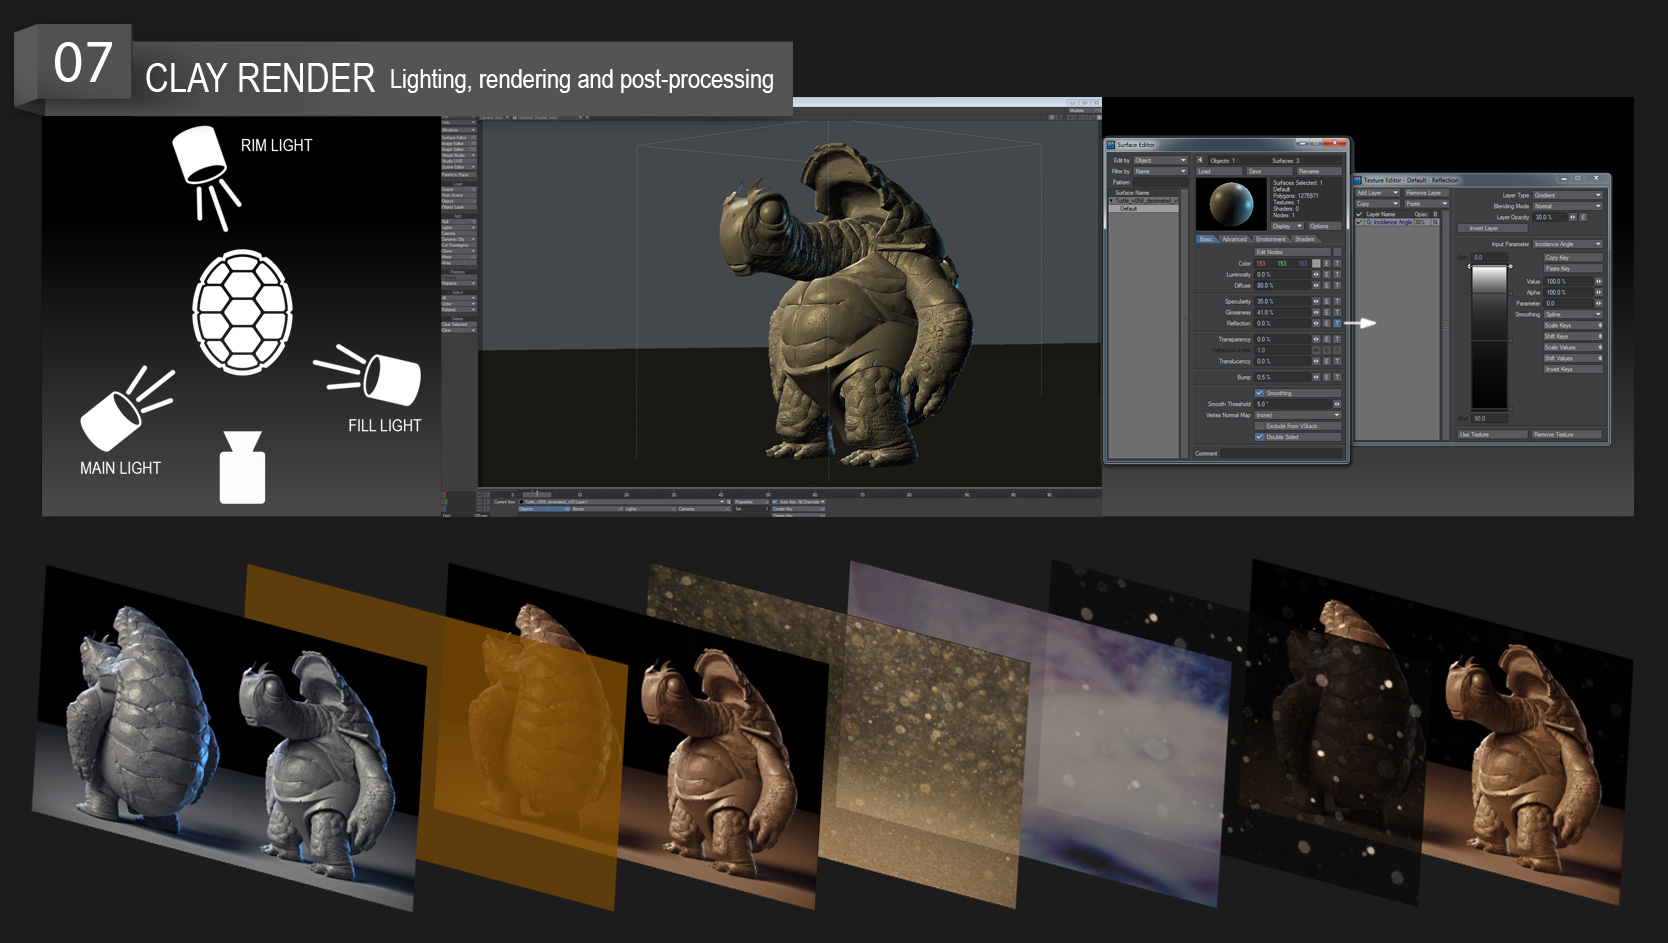This screenshot has height=943, width=1668.
Task: Click the Paste Key button
Action: point(1573,268)
